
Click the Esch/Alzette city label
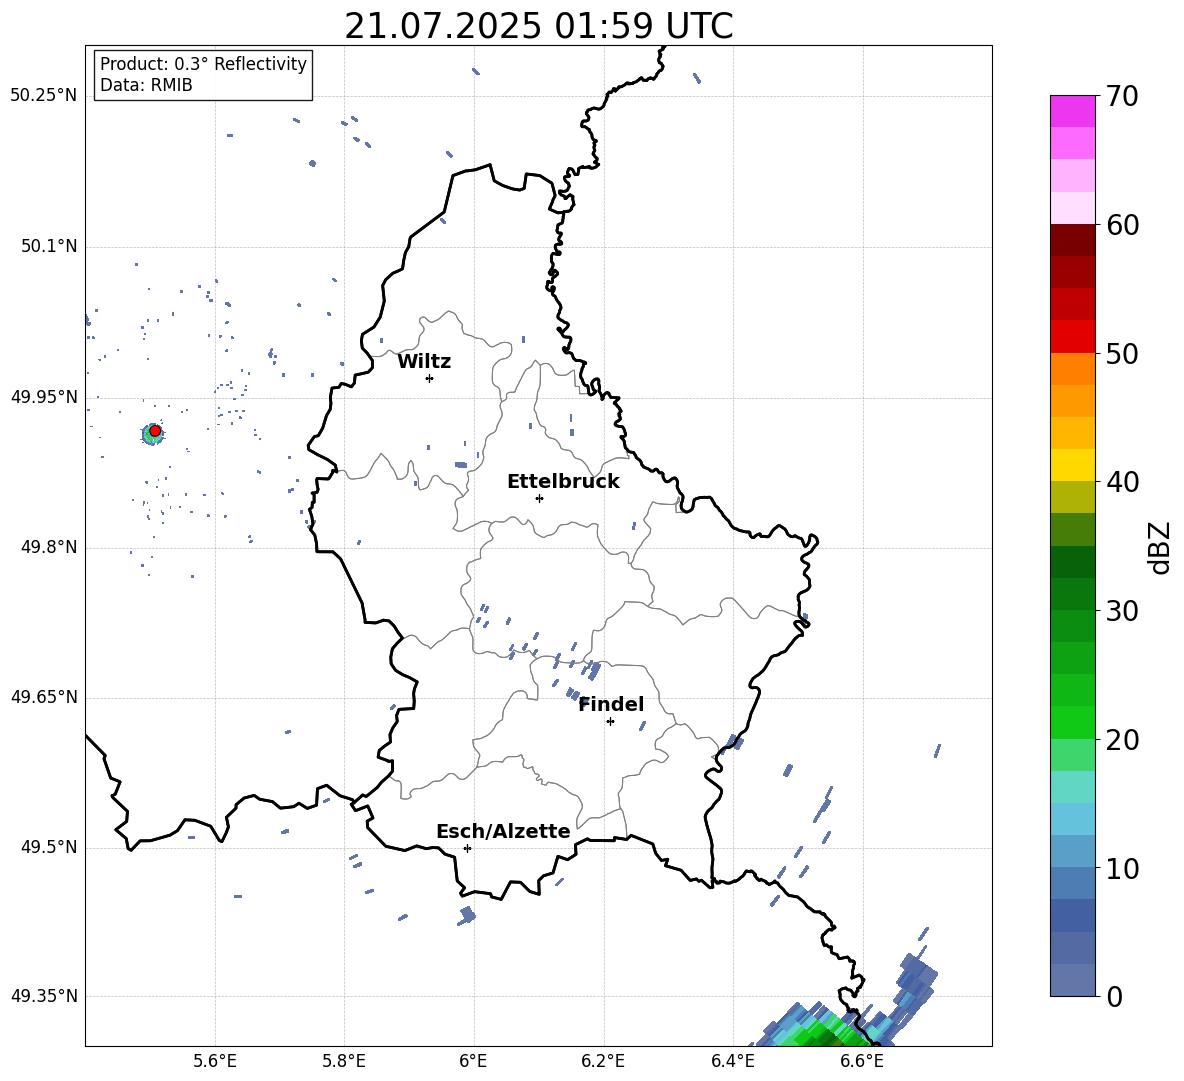tap(503, 831)
